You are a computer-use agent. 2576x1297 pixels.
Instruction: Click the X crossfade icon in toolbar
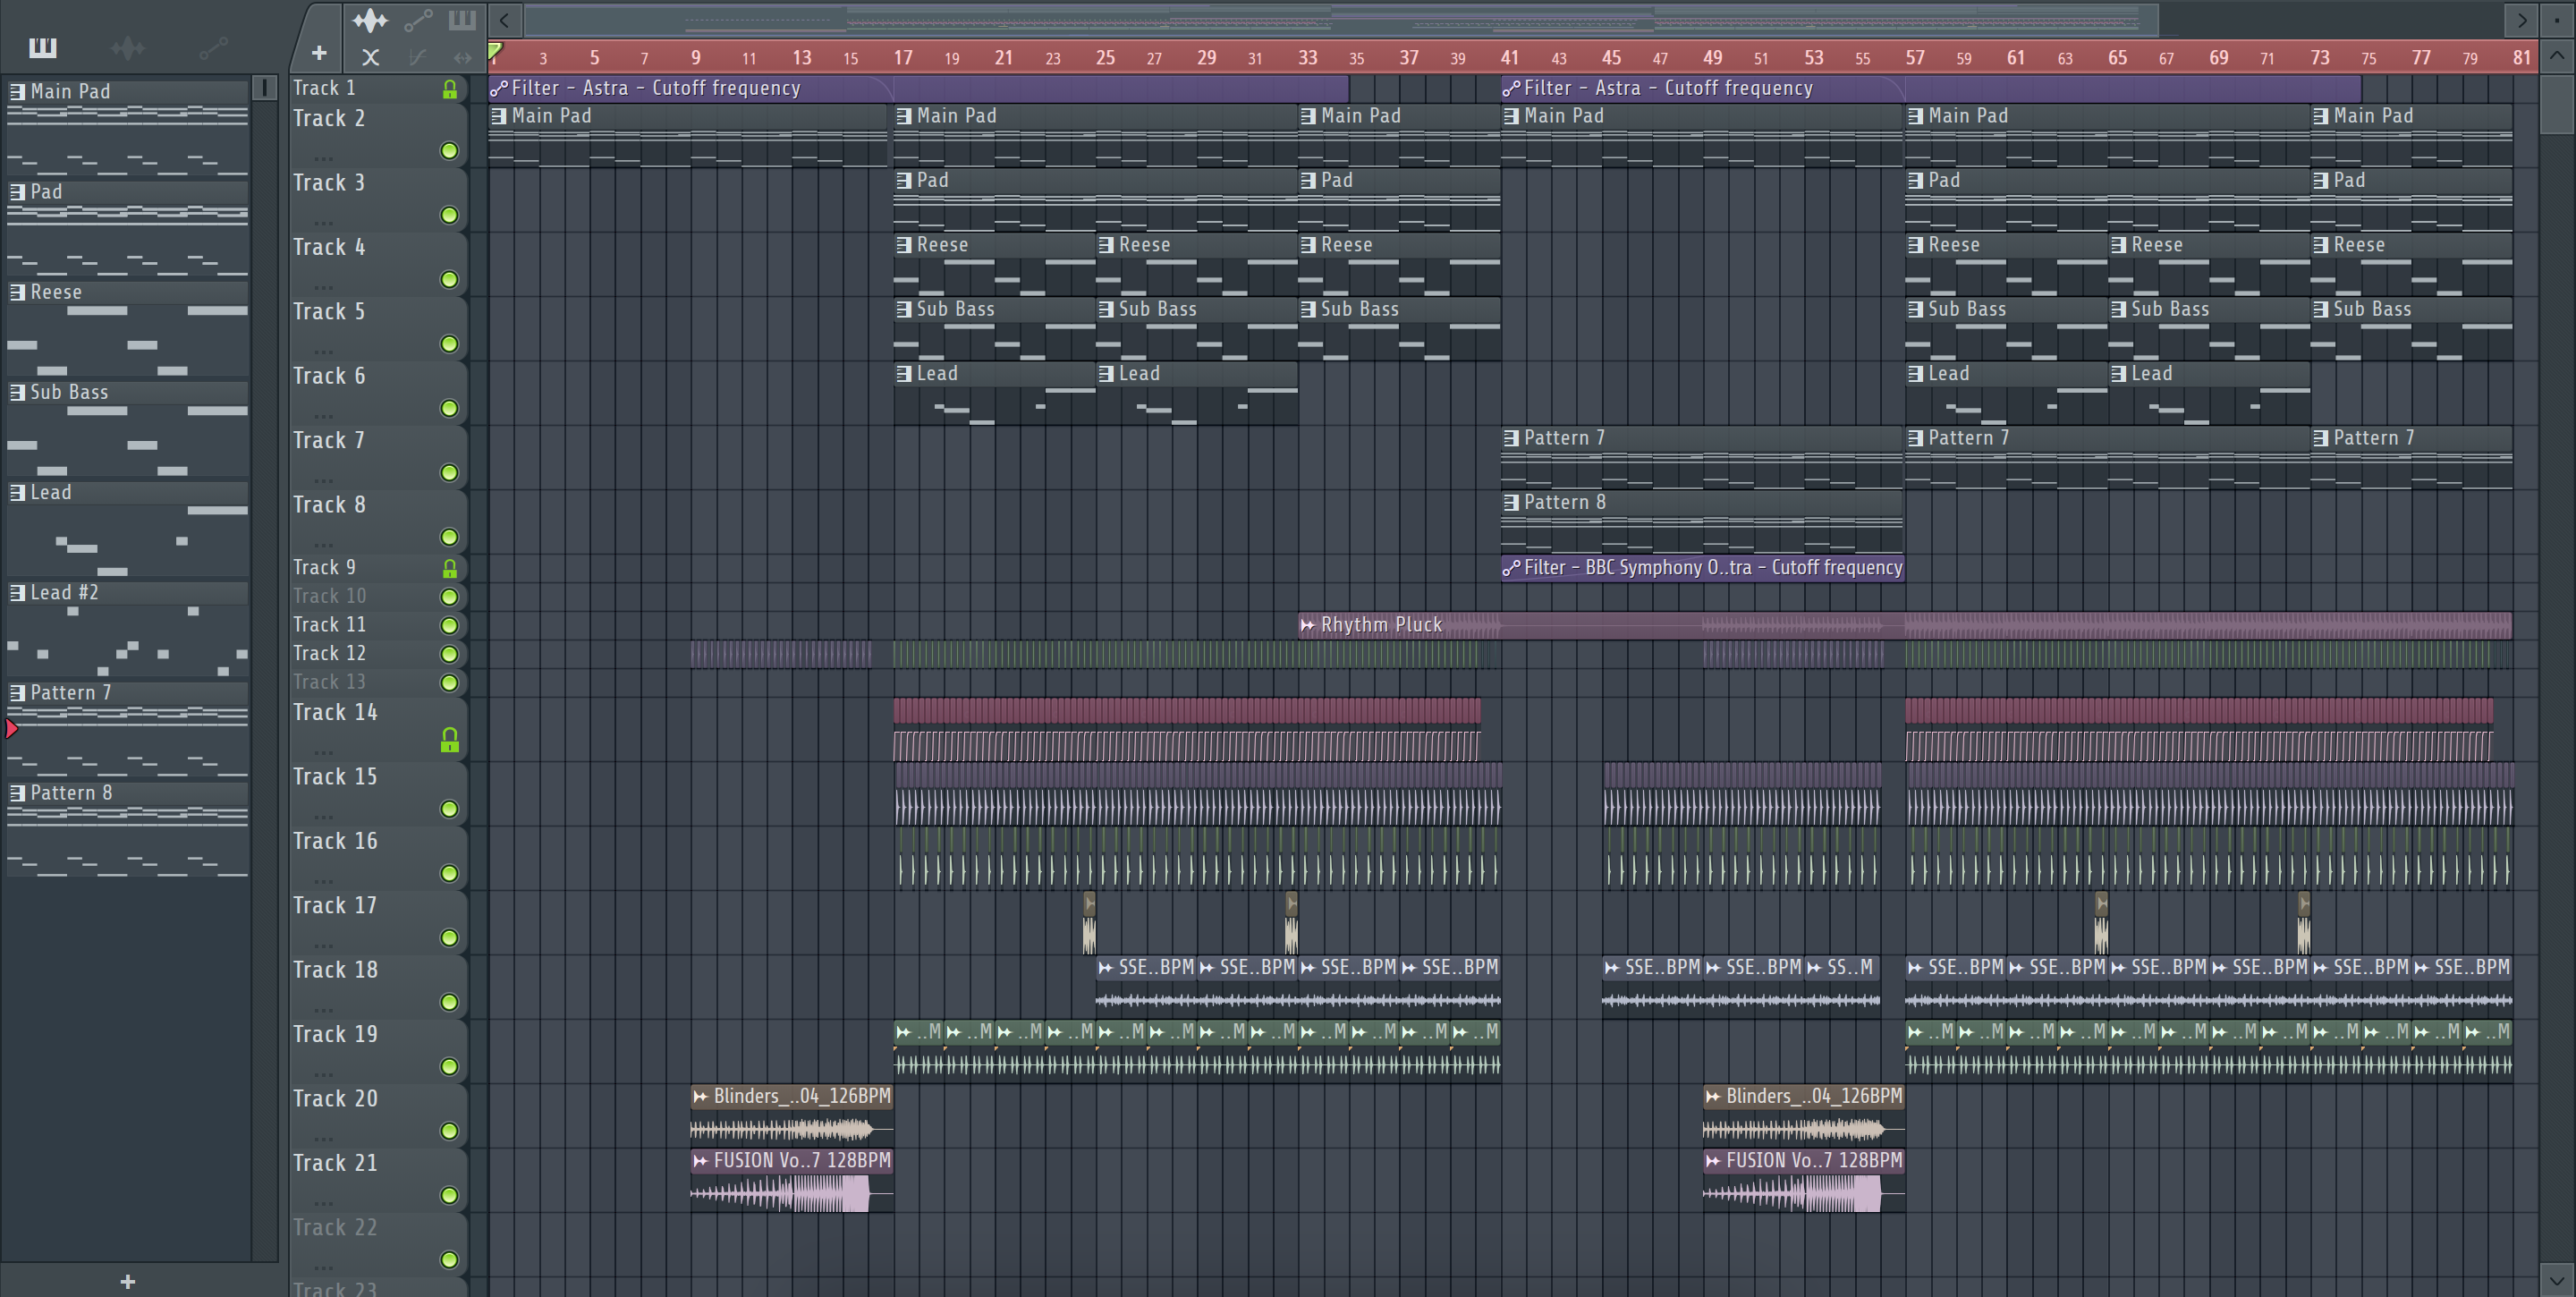pyautogui.click(x=370, y=57)
